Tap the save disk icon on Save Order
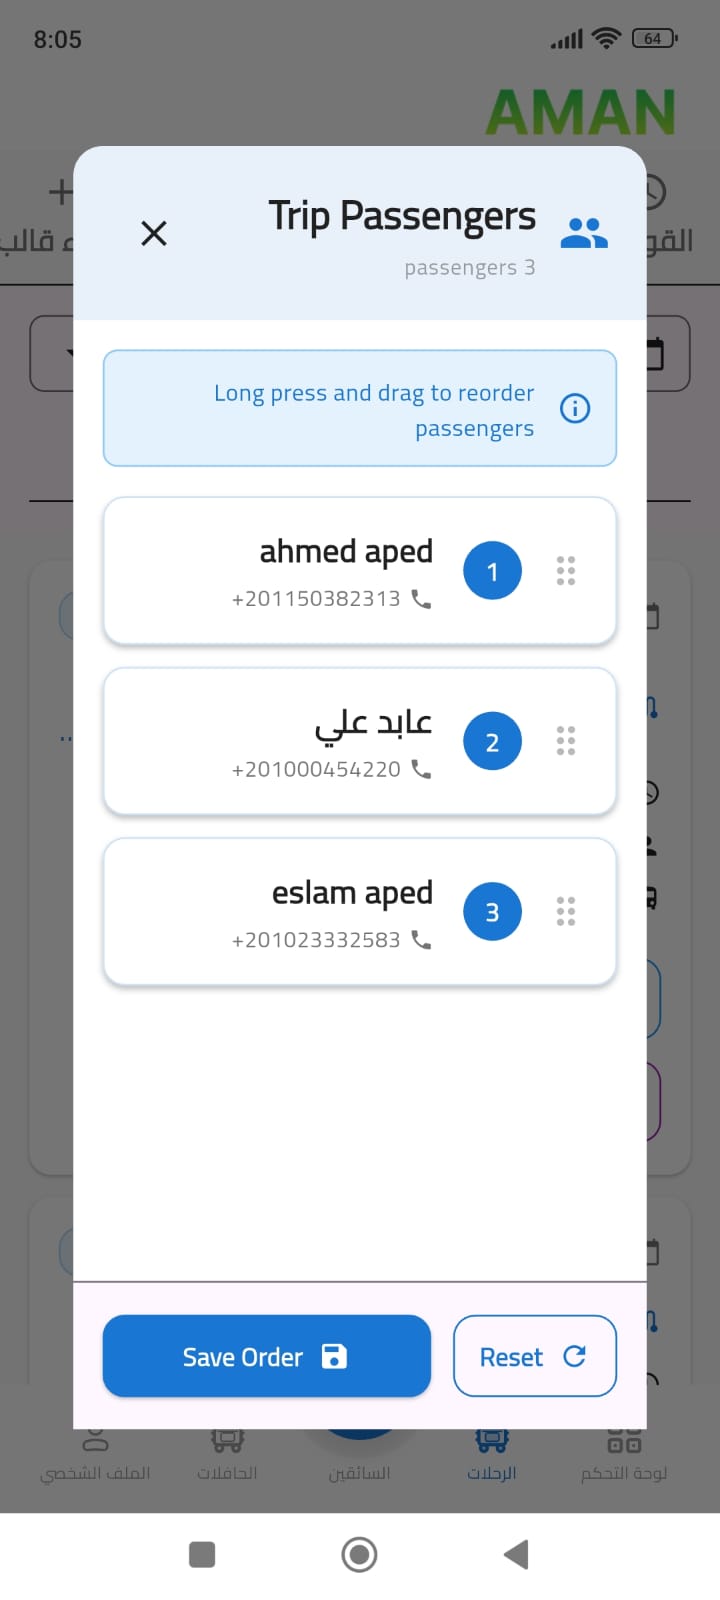Viewport: 720px width, 1600px height. pos(335,1357)
